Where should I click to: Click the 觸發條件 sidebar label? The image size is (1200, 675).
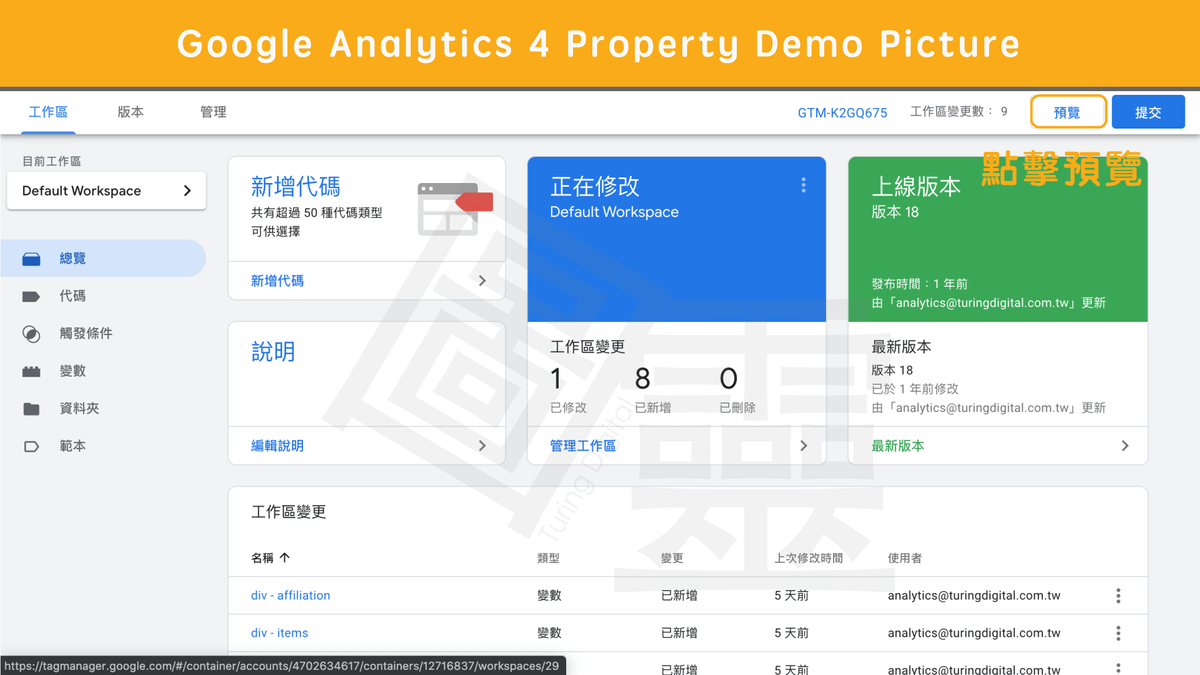point(86,334)
